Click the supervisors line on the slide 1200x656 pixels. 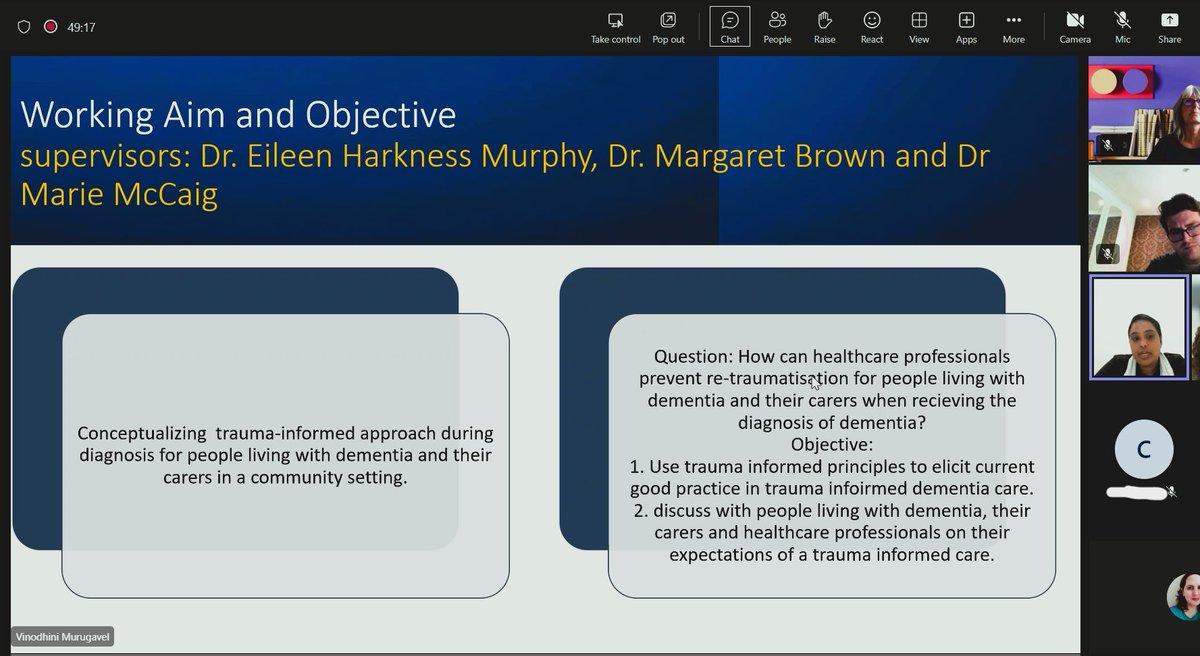505,174
